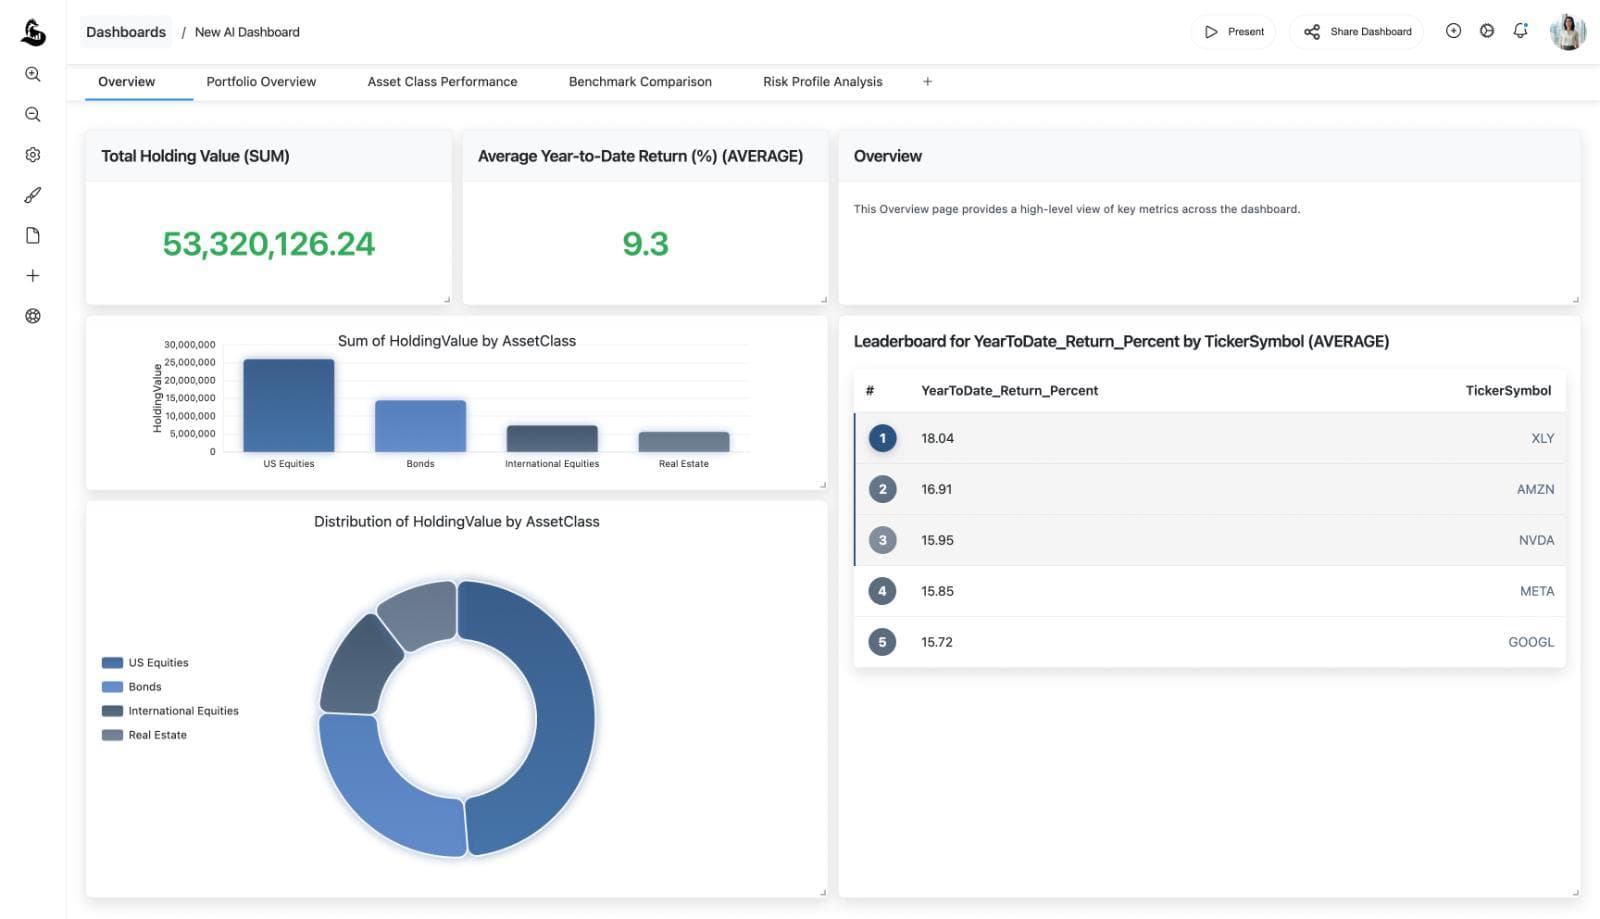Click the Present button
The image size is (1600, 919).
pos(1234,31)
